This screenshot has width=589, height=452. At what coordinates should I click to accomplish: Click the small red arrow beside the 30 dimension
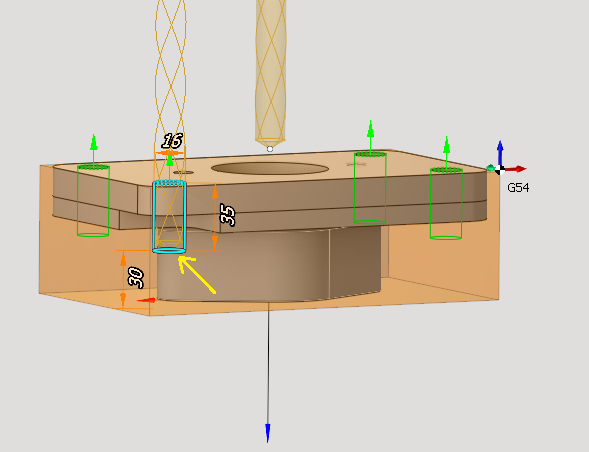146,300
